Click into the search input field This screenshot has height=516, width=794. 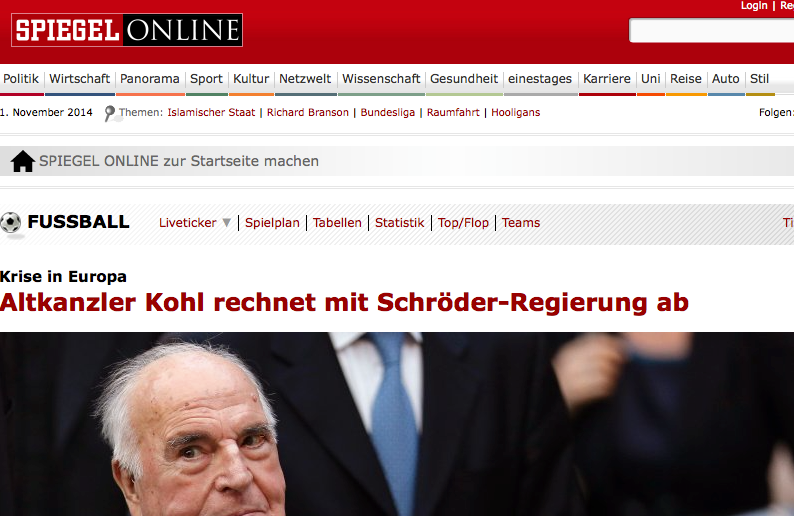coord(711,30)
